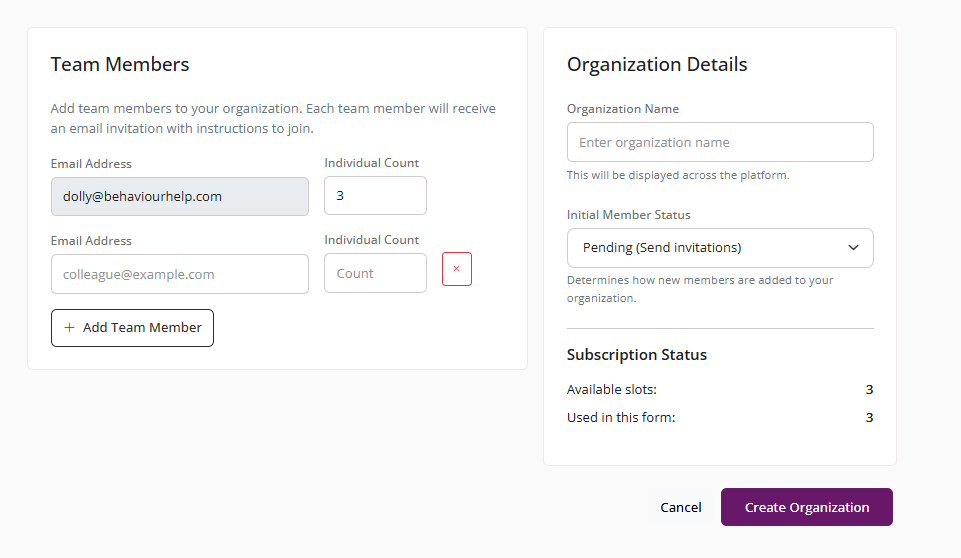Screen dimensions: 961x558
Task: Click the Subscription Status heading
Action: (637, 354)
